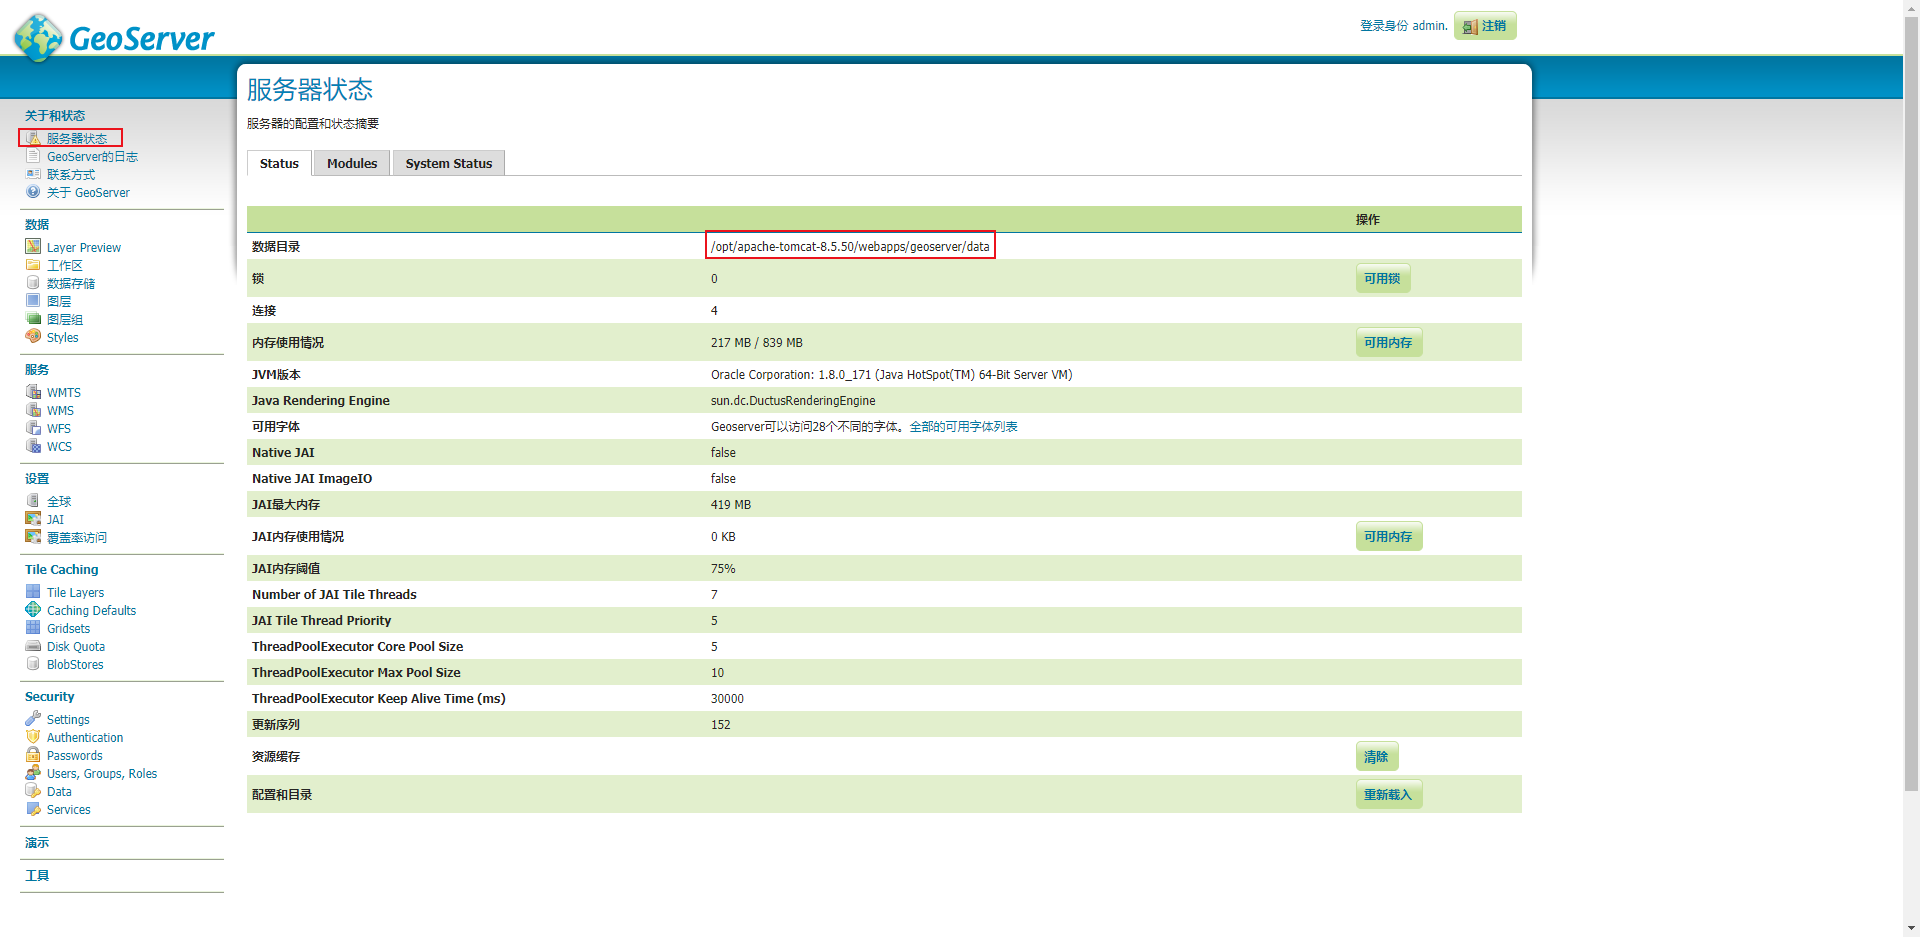Screen dimensions: 1920x937
Task: Open the 数据存储 (Stores) page
Action: pyautogui.click(x=70, y=283)
